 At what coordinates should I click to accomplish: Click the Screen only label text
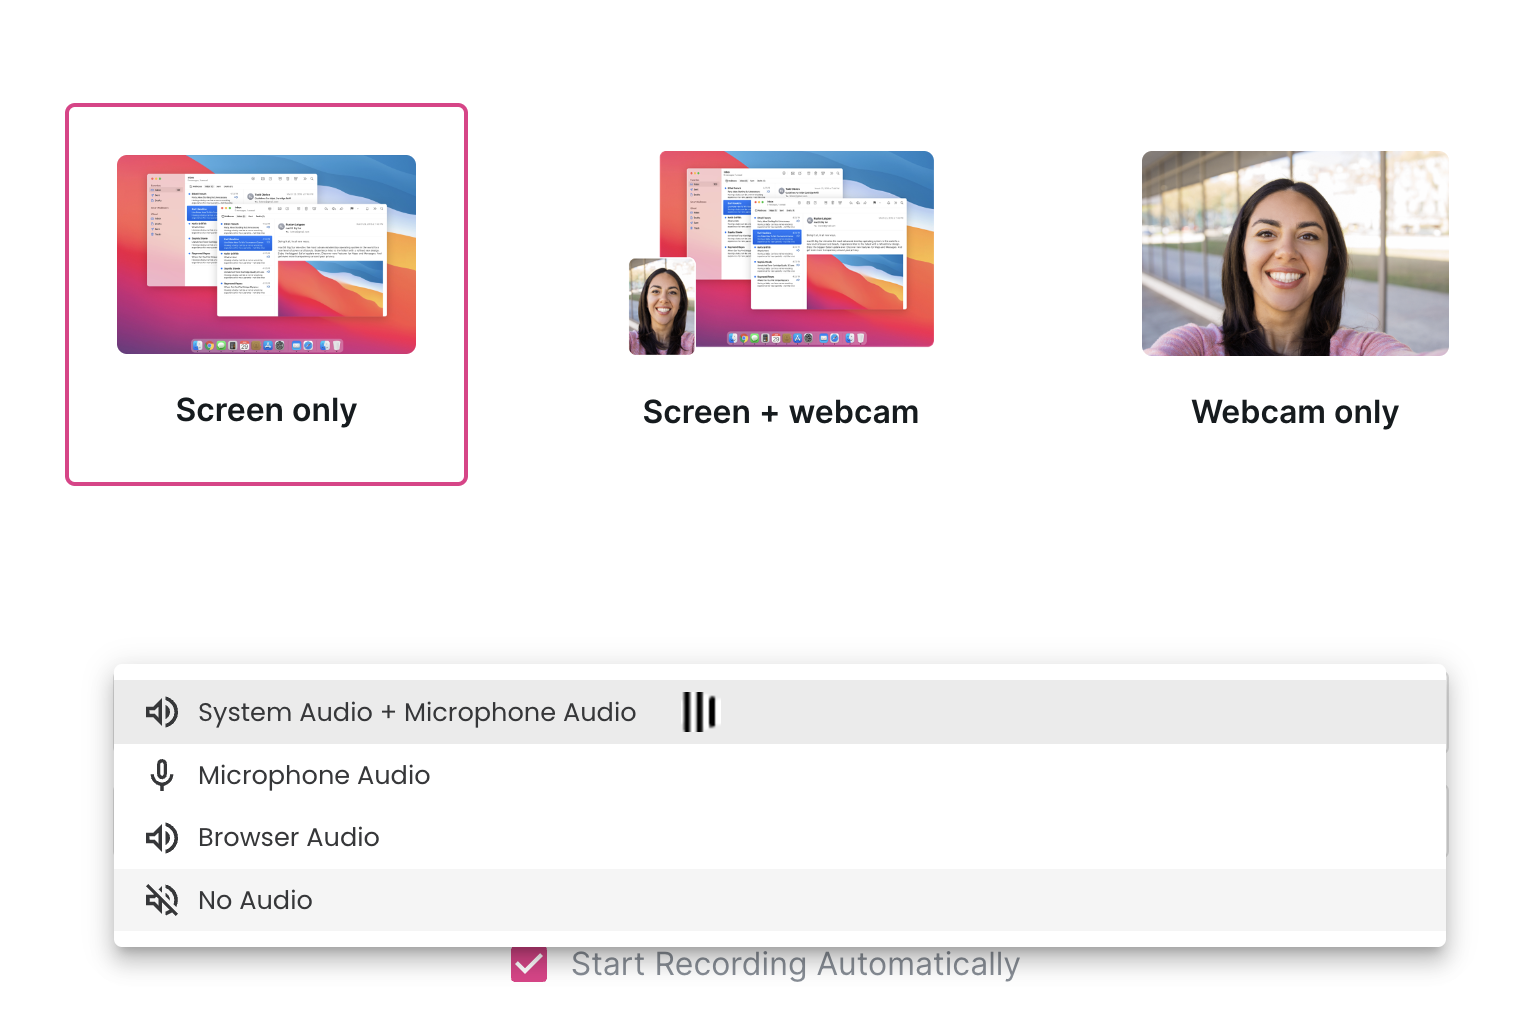point(266,410)
